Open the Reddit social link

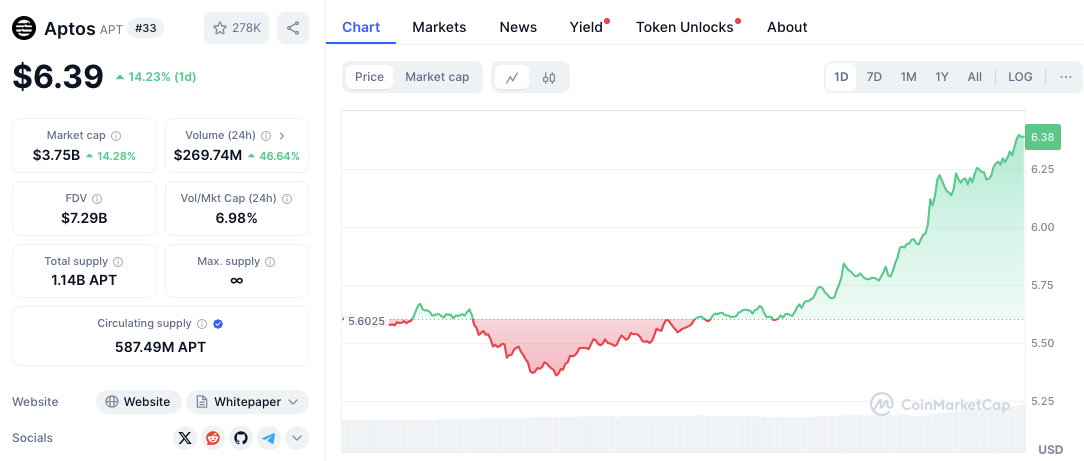coord(213,438)
